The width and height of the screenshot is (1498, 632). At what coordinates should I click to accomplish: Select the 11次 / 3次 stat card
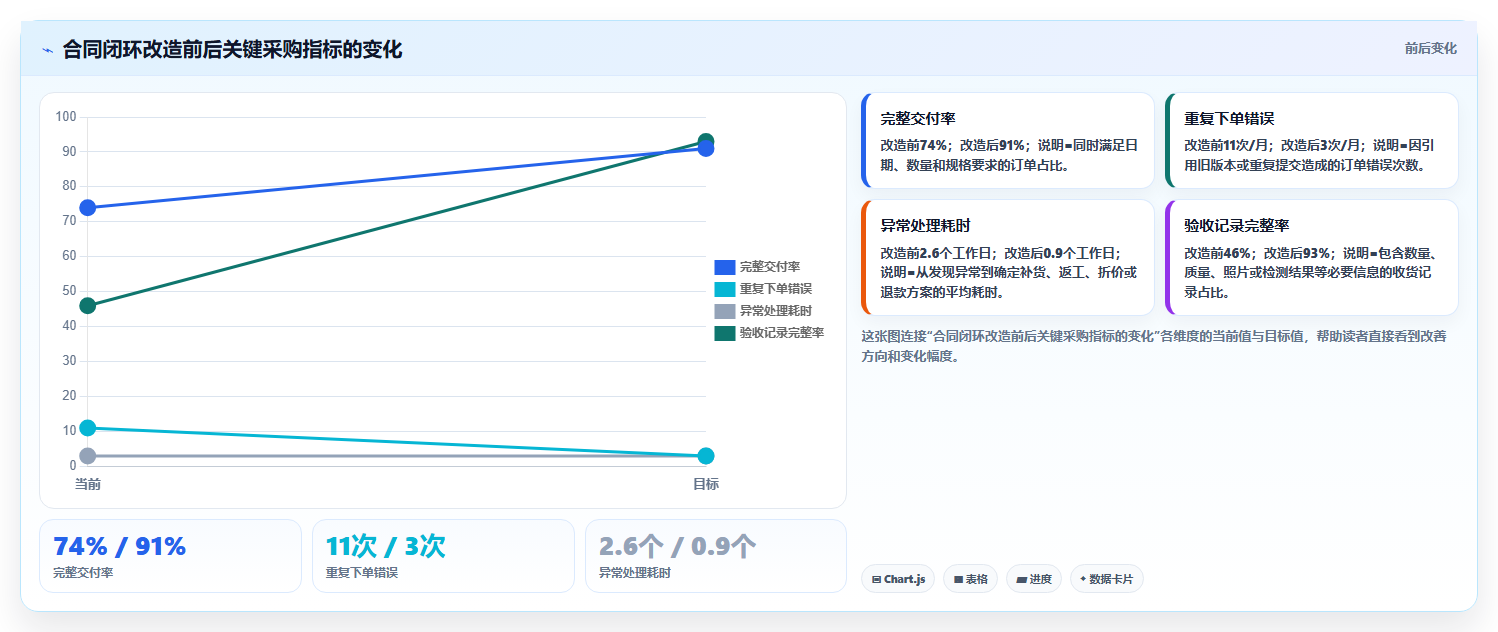(443, 556)
